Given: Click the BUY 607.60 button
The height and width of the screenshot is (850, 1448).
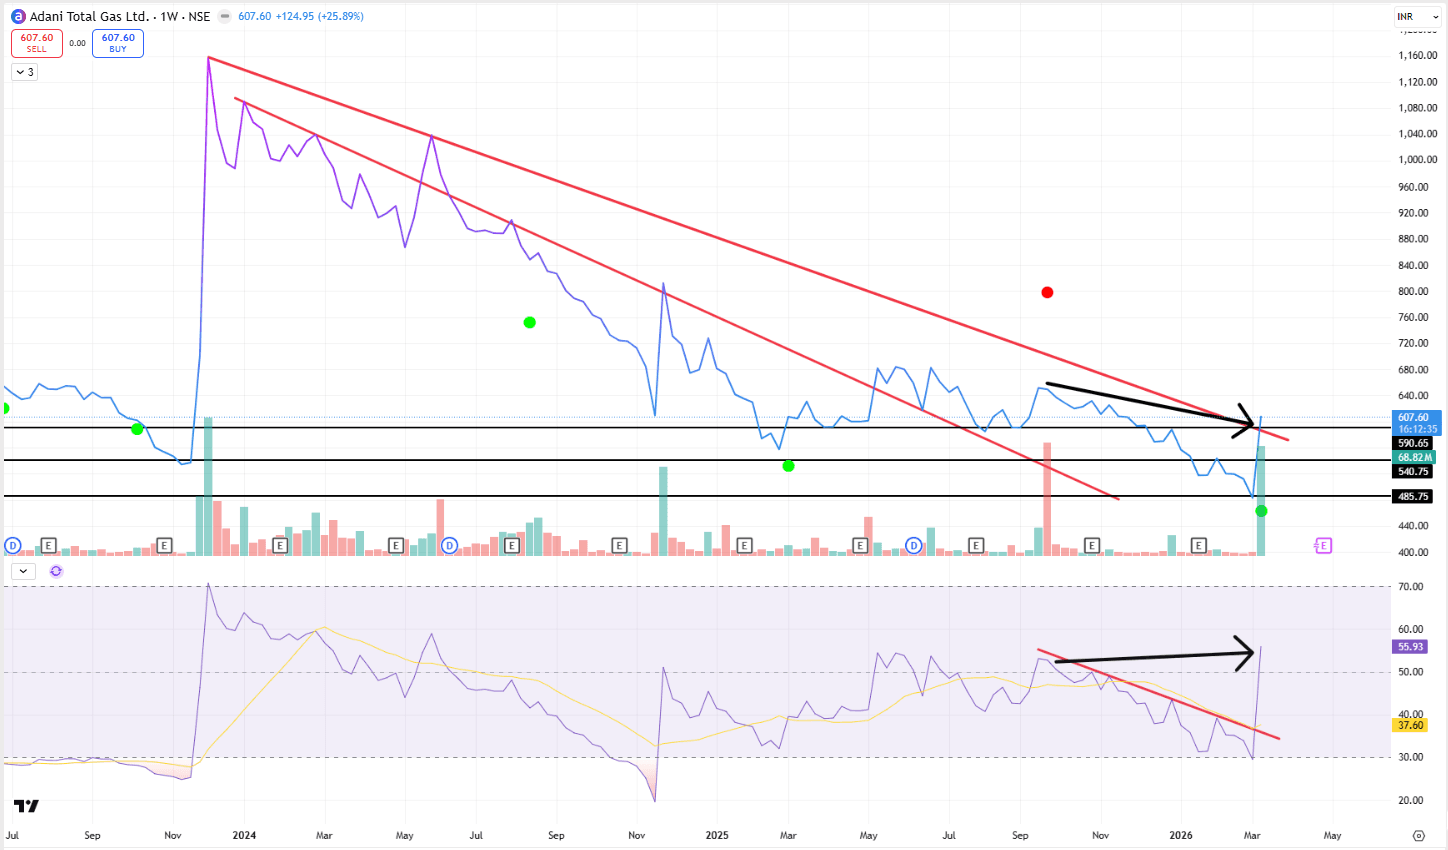Looking at the screenshot, I should 118,43.
